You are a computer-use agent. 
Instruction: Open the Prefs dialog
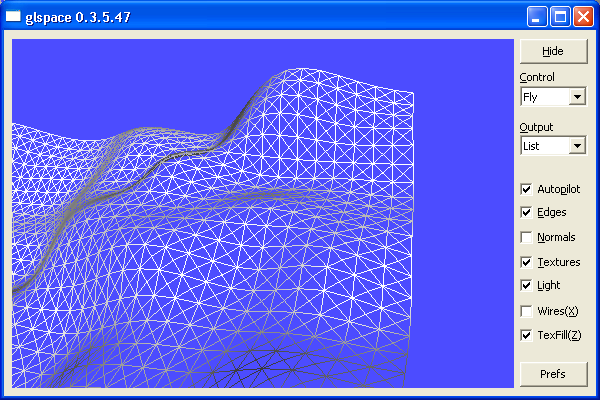pyautogui.click(x=553, y=374)
